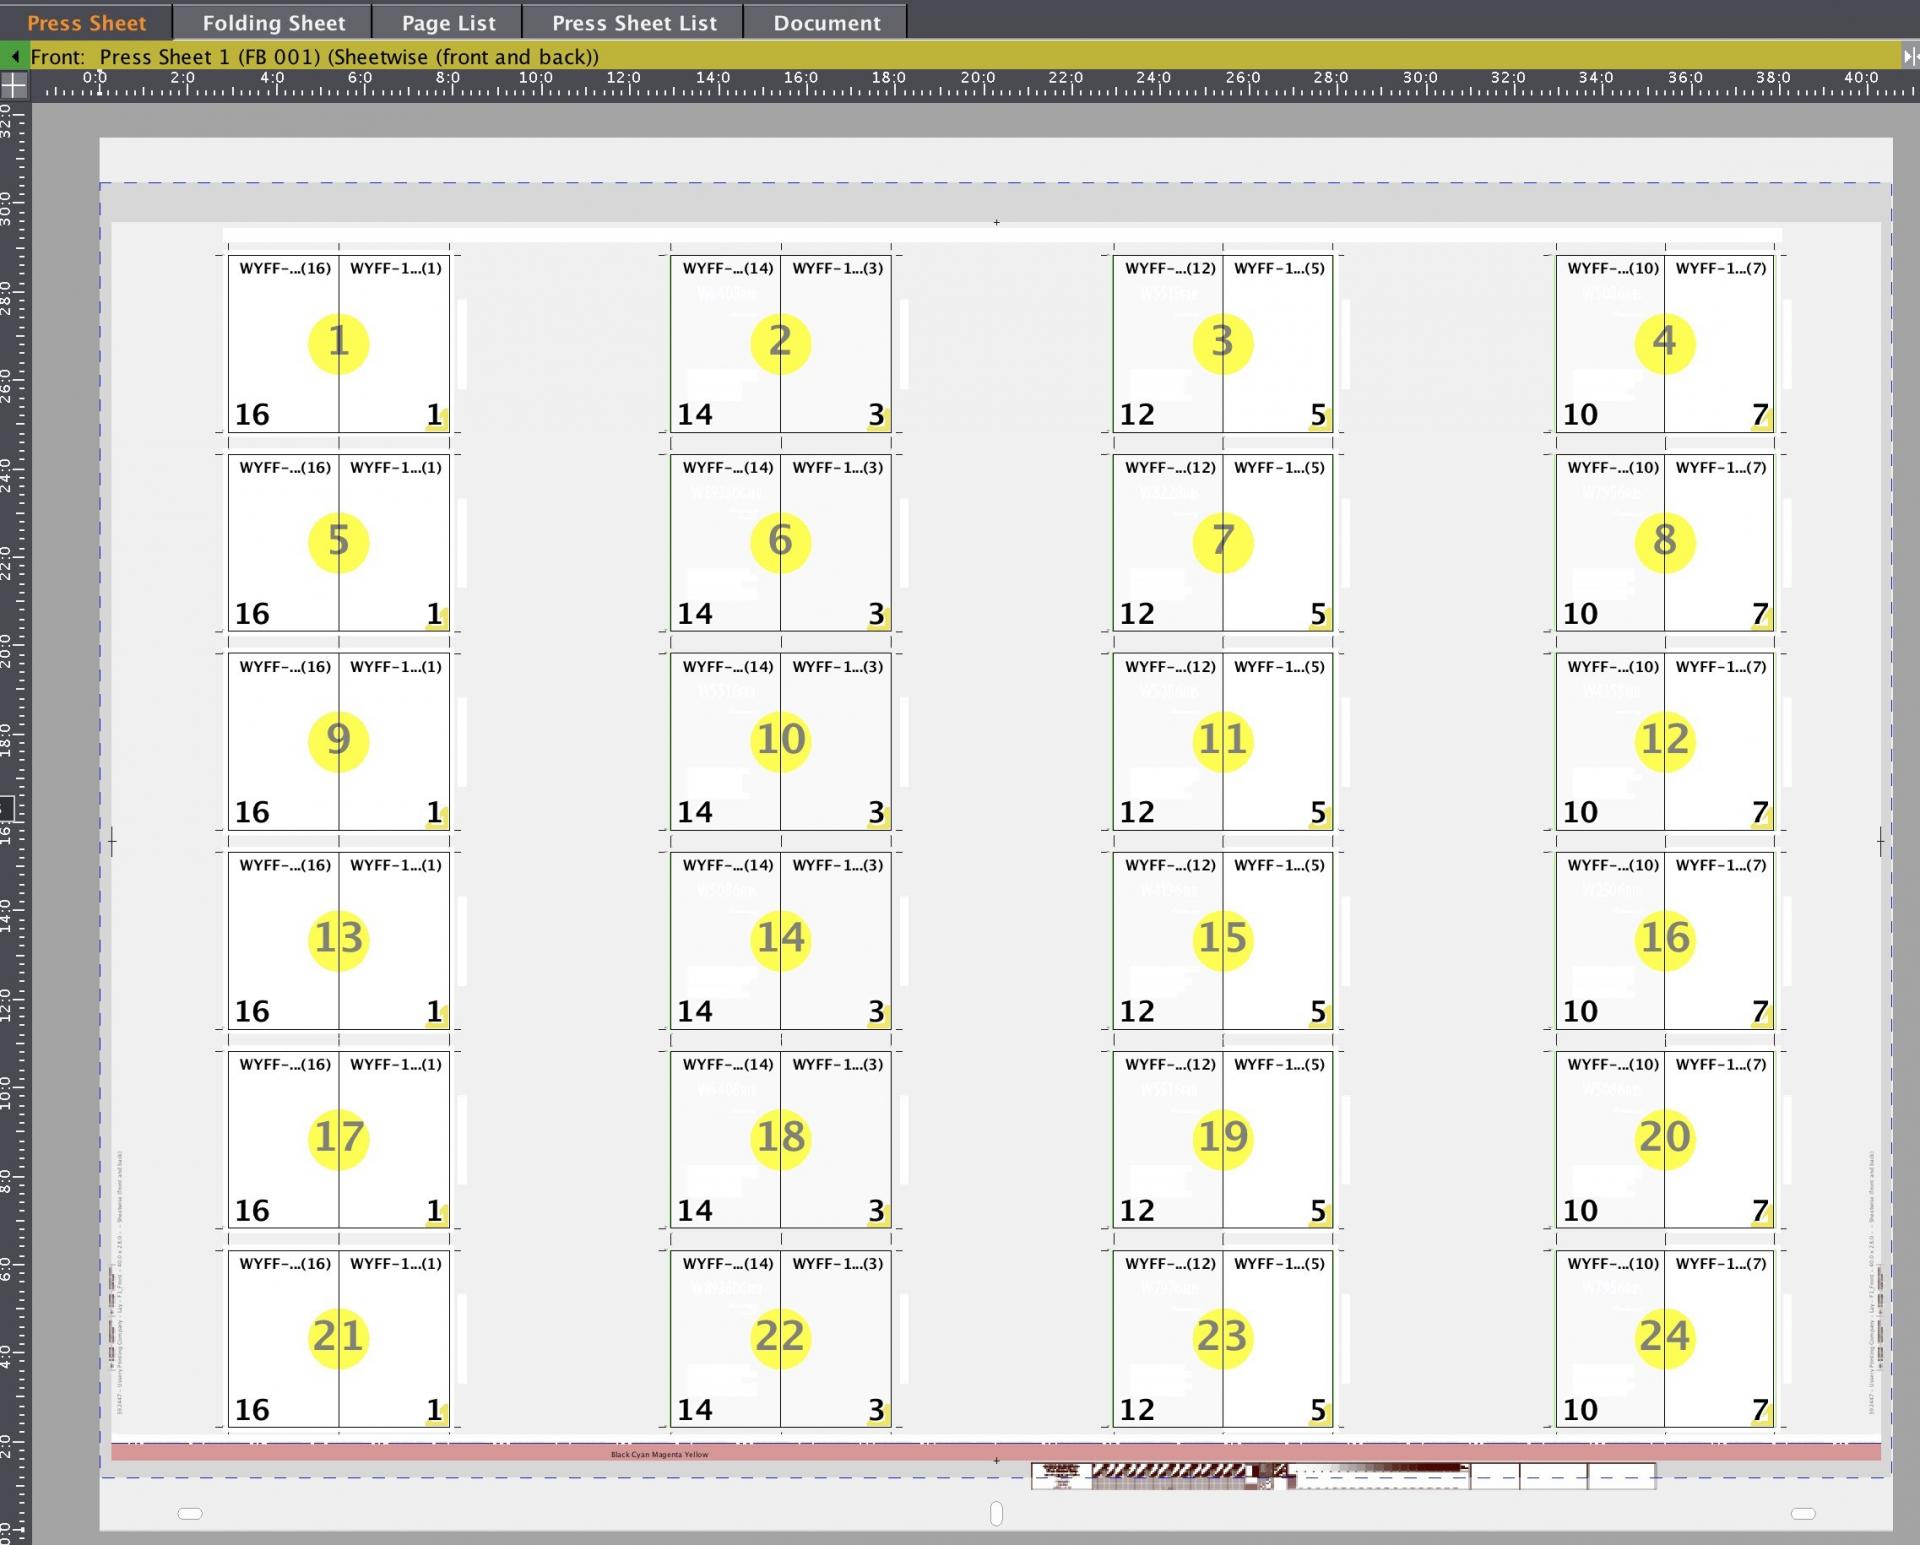Select 1-up block numbered 8
The width and height of the screenshot is (1920, 1545).
click(x=1664, y=542)
